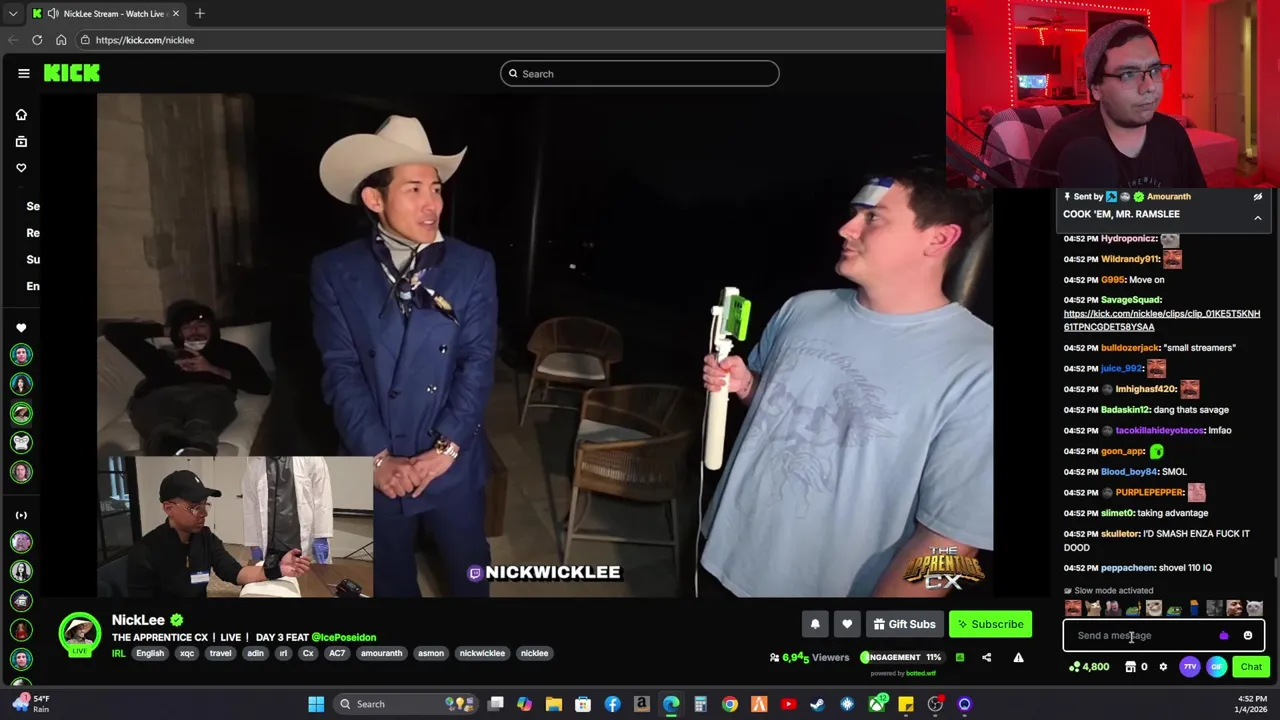Open the Following heart icon in sidebar
This screenshot has height=720, width=1280.
click(x=21, y=168)
